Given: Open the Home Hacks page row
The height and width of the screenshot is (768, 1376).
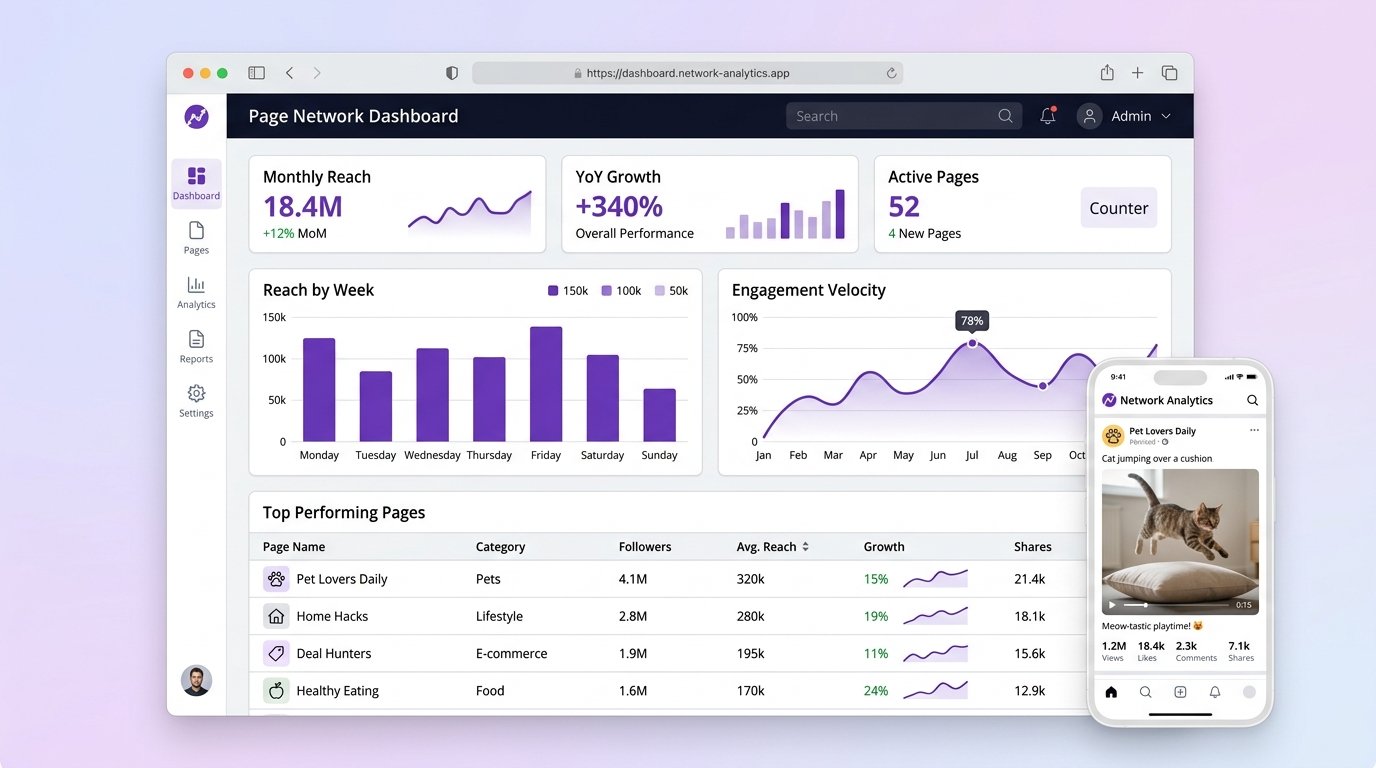Looking at the screenshot, I should point(667,616).
